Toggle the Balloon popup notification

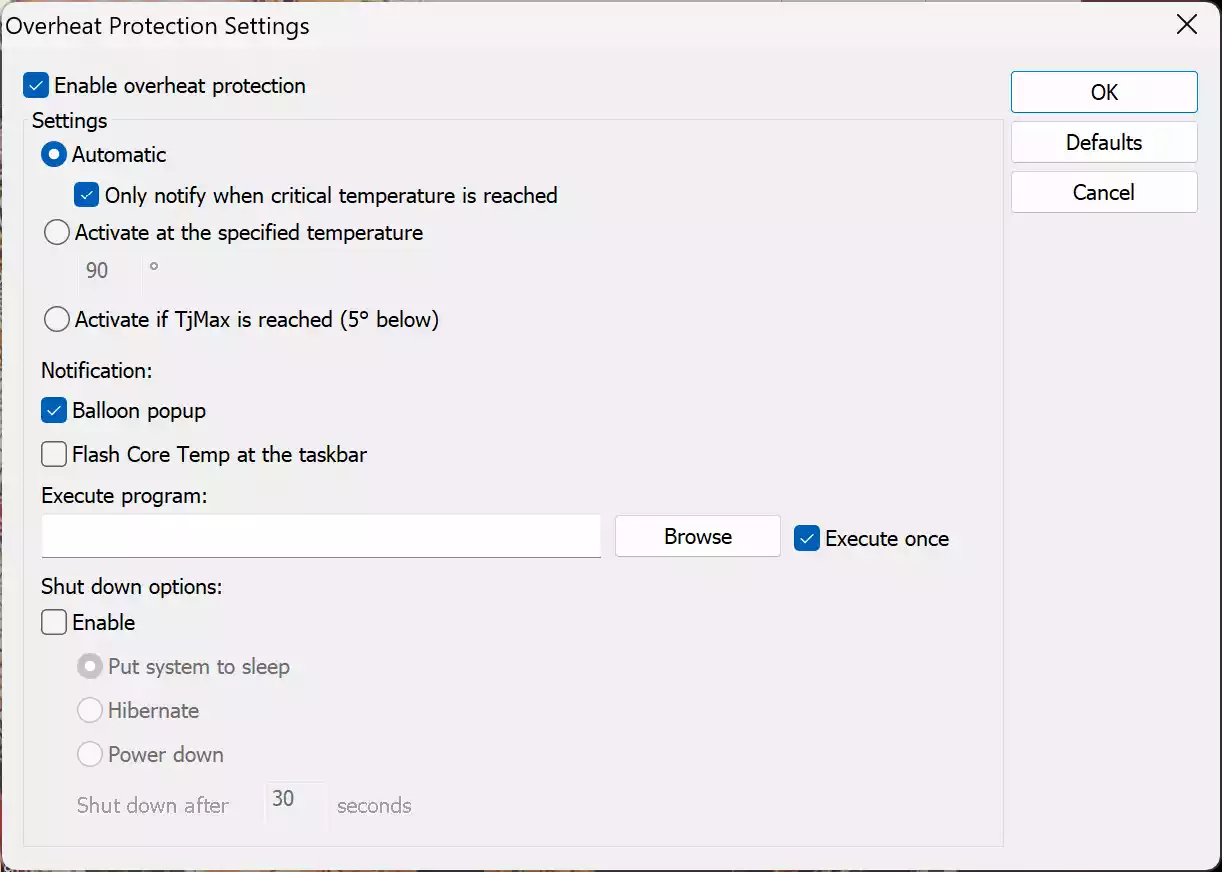click(x=54, y=410)
